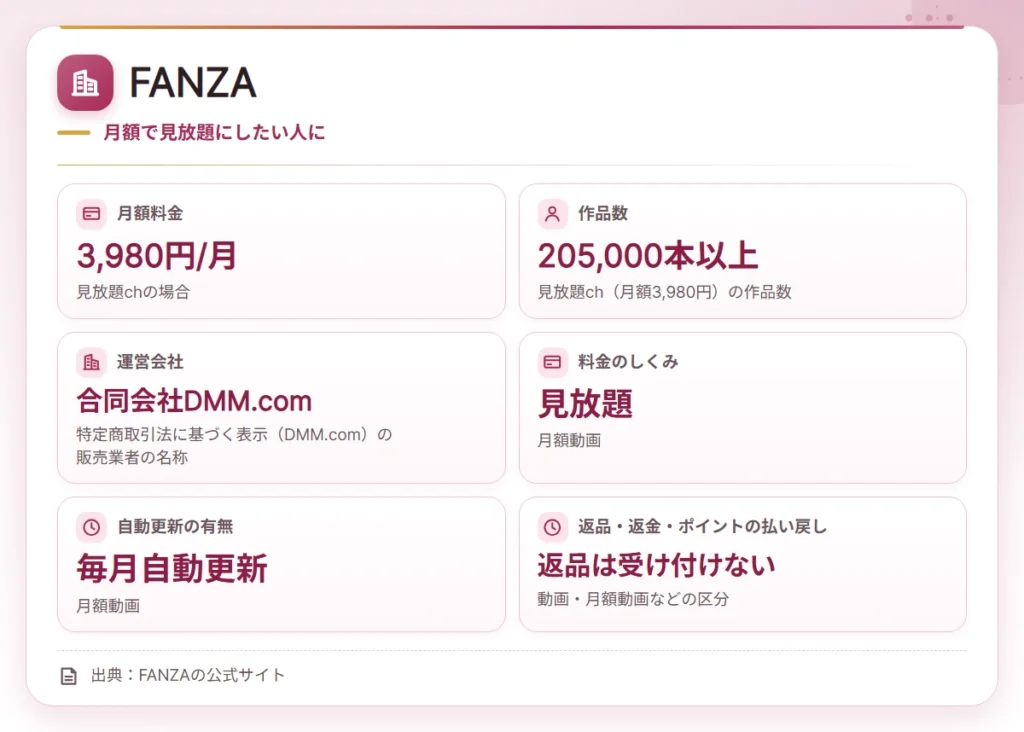This screenshot has height=732, width=1024.
Task: Click the 合同会社DMM.com value
Action: click(x=194, y=401)
